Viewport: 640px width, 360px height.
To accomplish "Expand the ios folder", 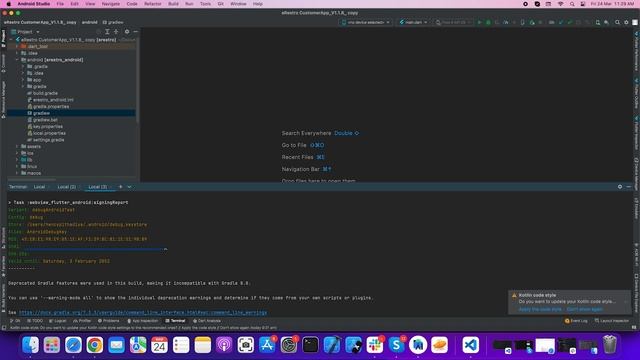I will click(17, 153).
